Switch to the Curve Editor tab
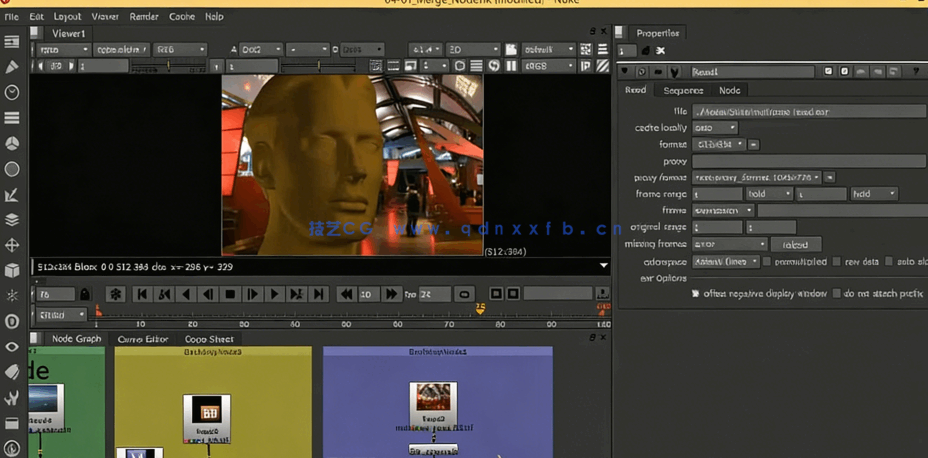 143,339
